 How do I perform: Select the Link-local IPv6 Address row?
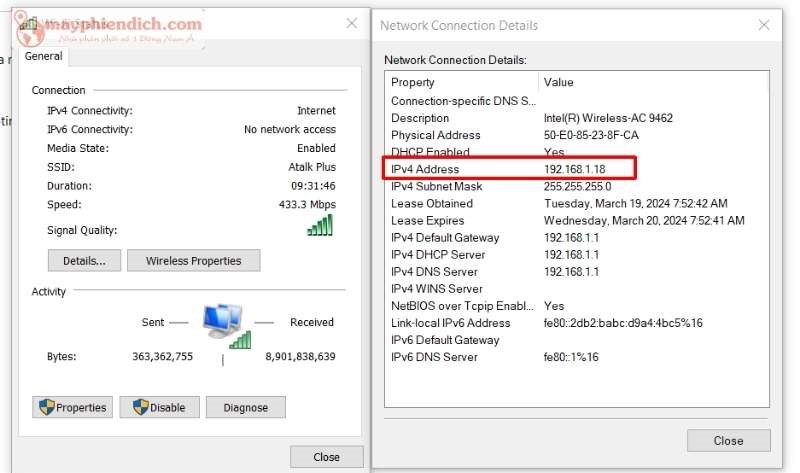[577, 322]
